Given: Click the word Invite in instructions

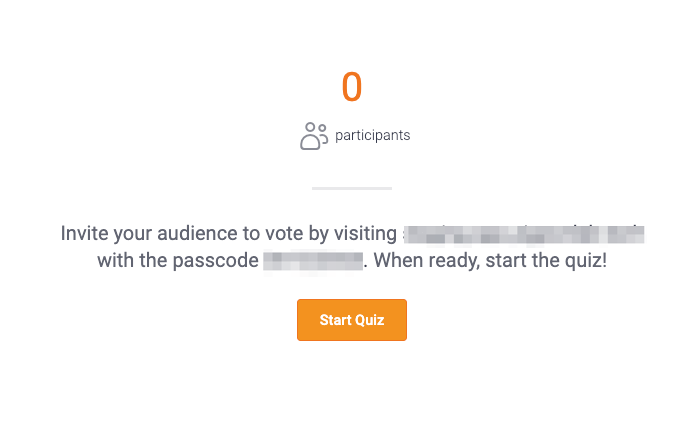Looking at the screenshot, I should [x=85, y=234].
